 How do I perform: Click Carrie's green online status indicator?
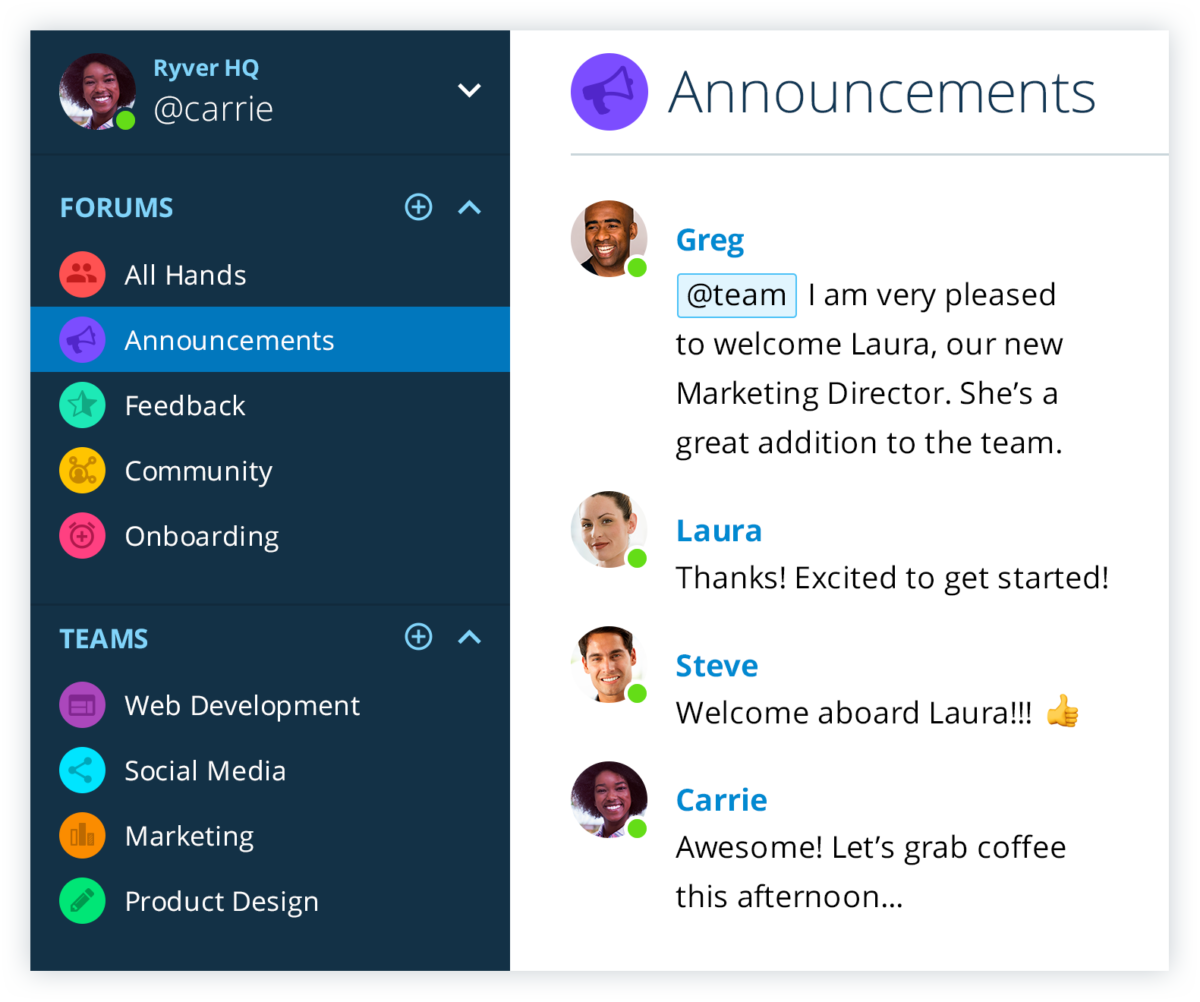637,827
